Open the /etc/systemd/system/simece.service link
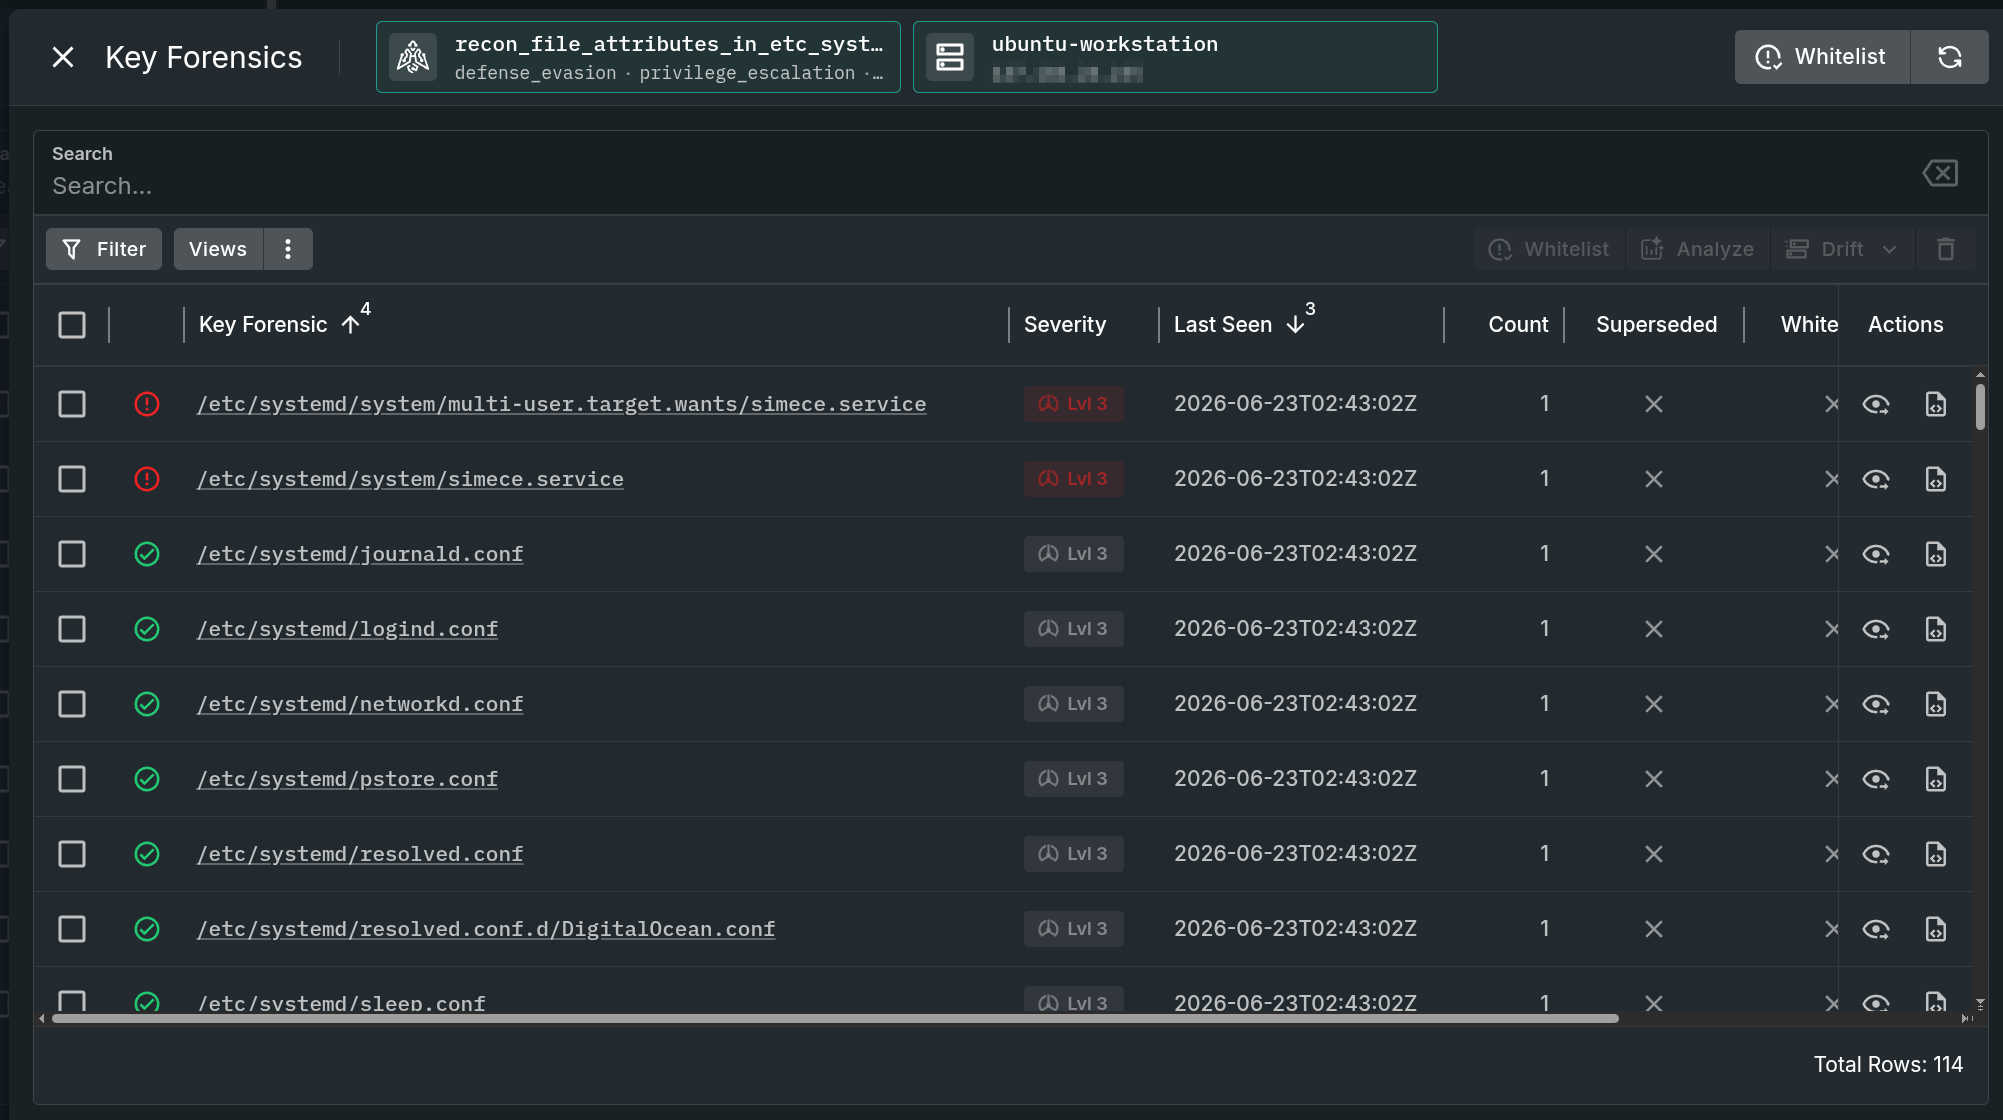This screenshot has width=2003, height=1120. 410,479
